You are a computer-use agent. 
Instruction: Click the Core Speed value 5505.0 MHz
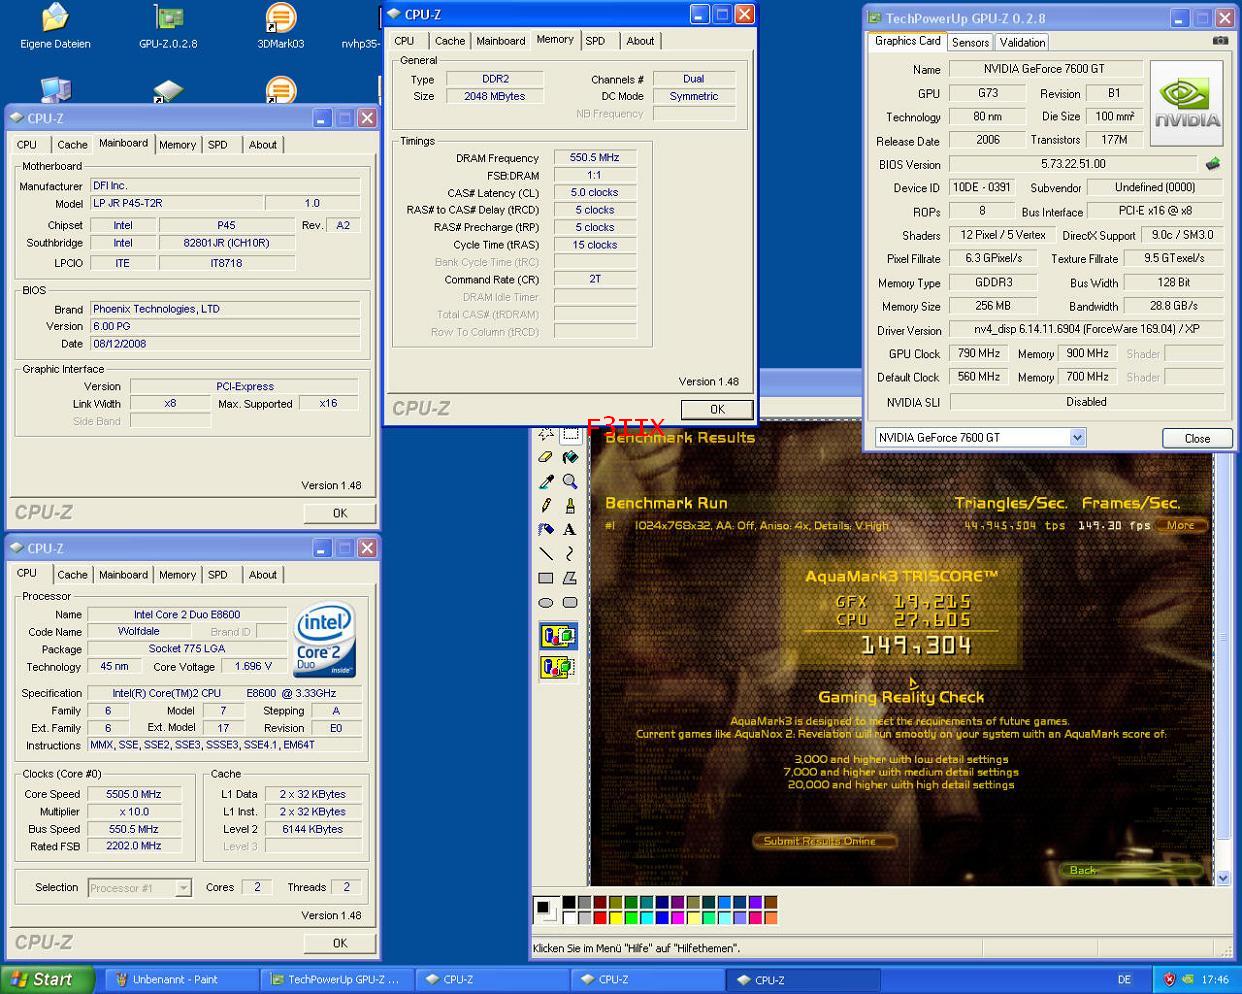[x=133, y=794]
